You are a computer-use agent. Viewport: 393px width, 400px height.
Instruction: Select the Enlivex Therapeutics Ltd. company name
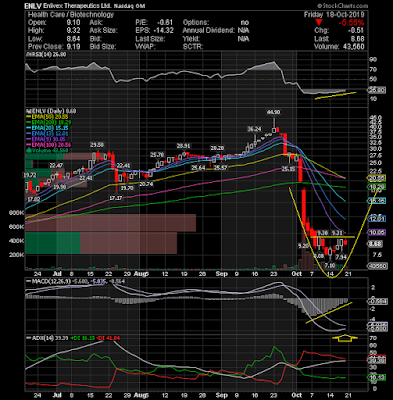coord(78,6)
